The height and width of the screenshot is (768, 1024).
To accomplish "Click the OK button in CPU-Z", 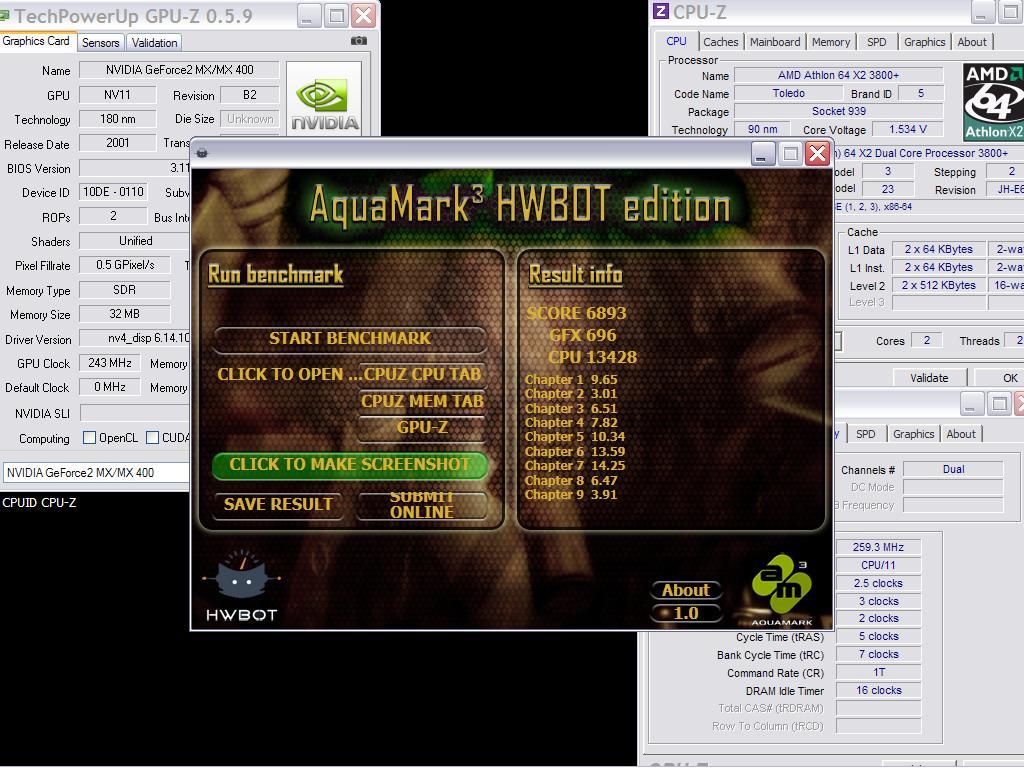I will tap(1009, 377).
